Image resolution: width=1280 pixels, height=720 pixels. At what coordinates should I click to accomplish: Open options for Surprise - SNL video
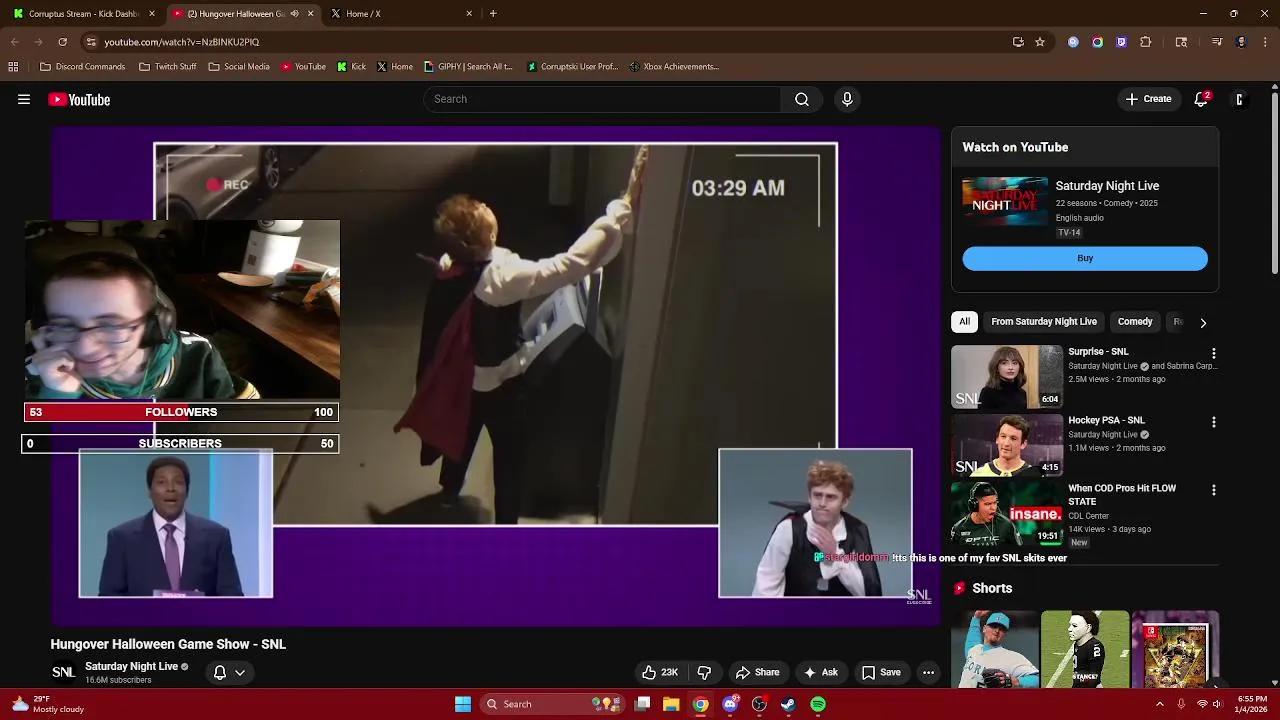tap(1213, 353)
